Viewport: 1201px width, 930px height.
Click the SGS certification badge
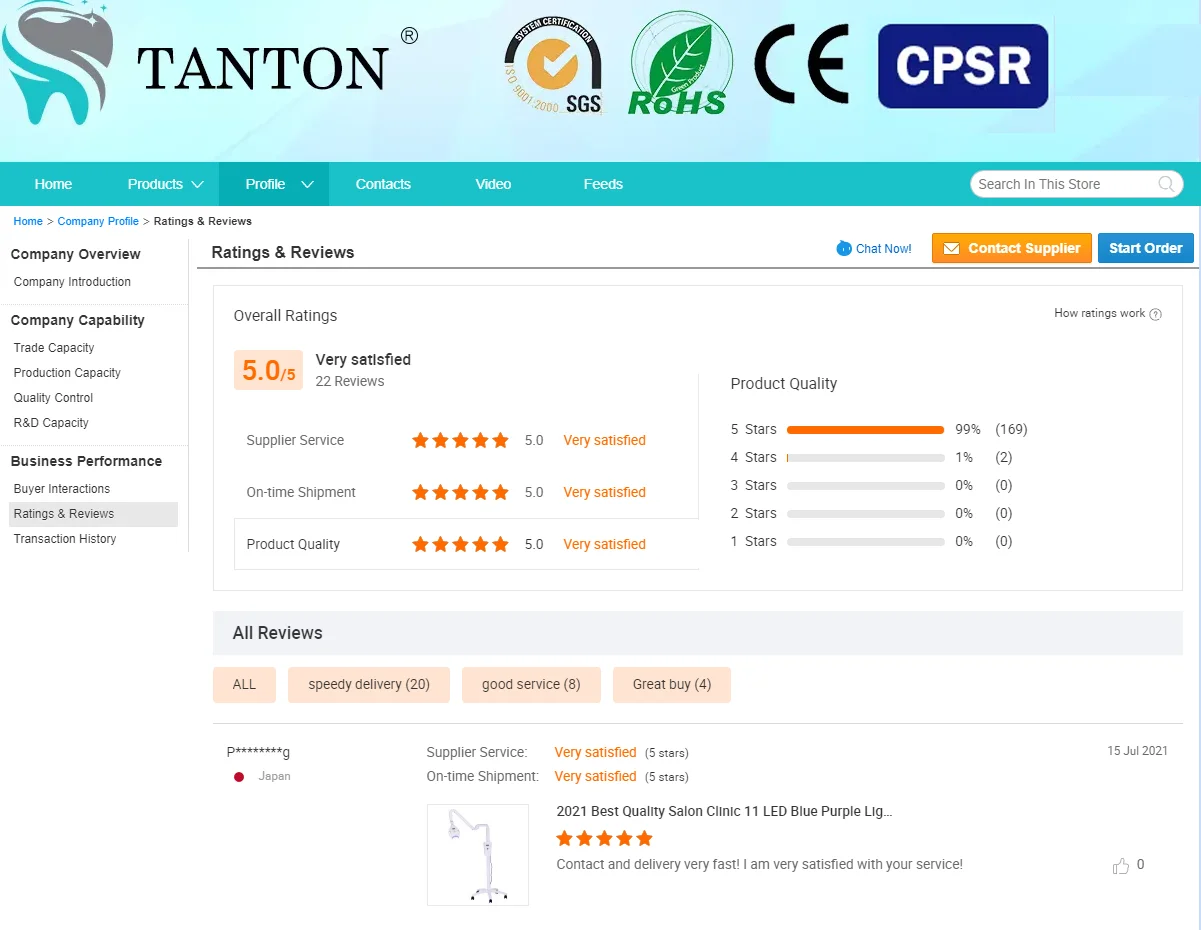[553, 65]
